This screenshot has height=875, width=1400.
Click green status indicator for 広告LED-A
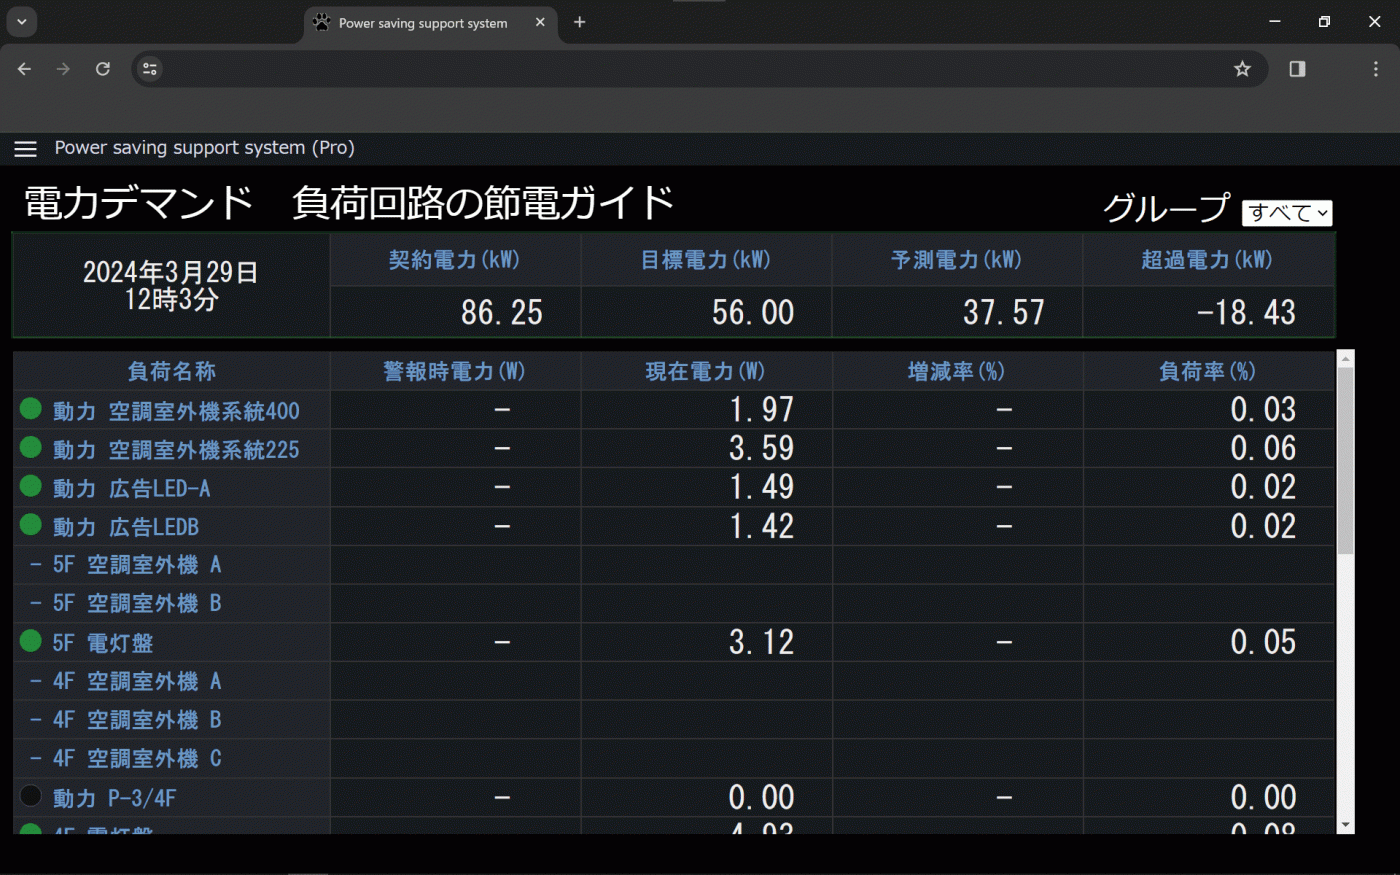click(31, 486)
